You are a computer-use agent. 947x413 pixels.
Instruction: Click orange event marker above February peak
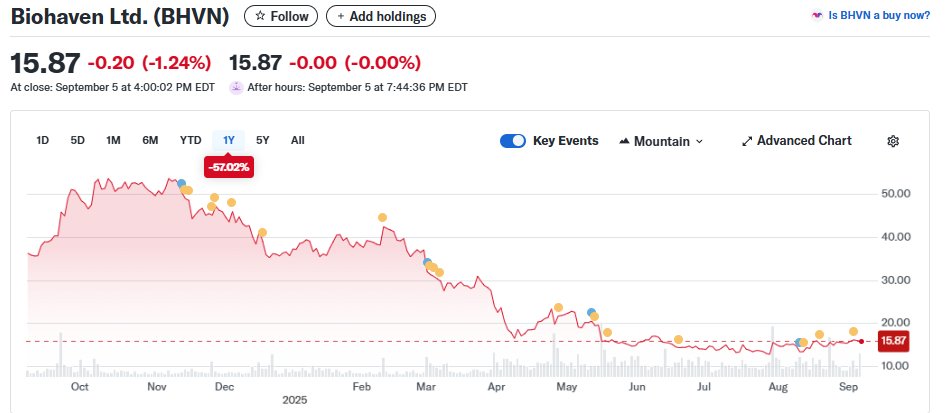click(x=382, y=217)
